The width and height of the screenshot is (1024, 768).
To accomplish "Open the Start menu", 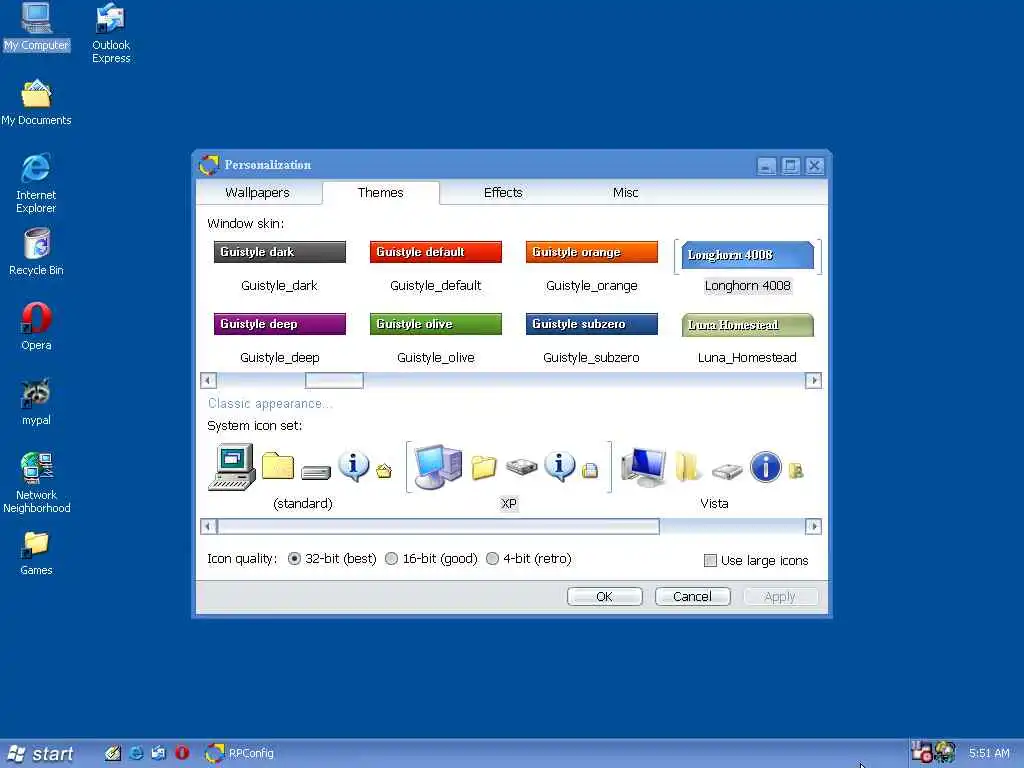I will click(x=40, y=754).
